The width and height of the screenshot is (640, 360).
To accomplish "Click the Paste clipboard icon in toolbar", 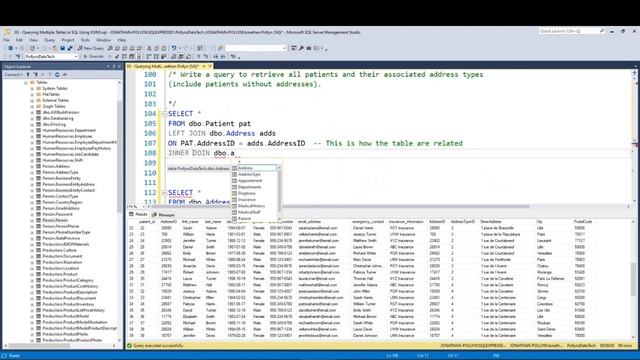I will [x=164, y=48].
